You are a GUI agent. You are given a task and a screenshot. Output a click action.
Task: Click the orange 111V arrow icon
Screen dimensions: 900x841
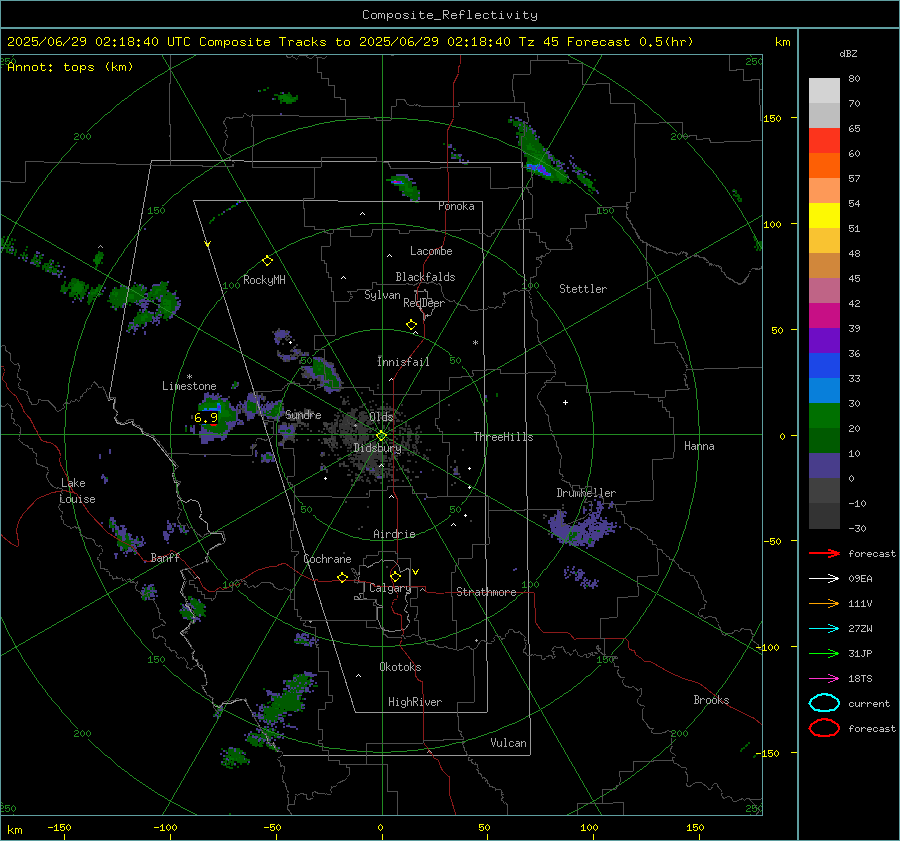[x=824, y=603]
